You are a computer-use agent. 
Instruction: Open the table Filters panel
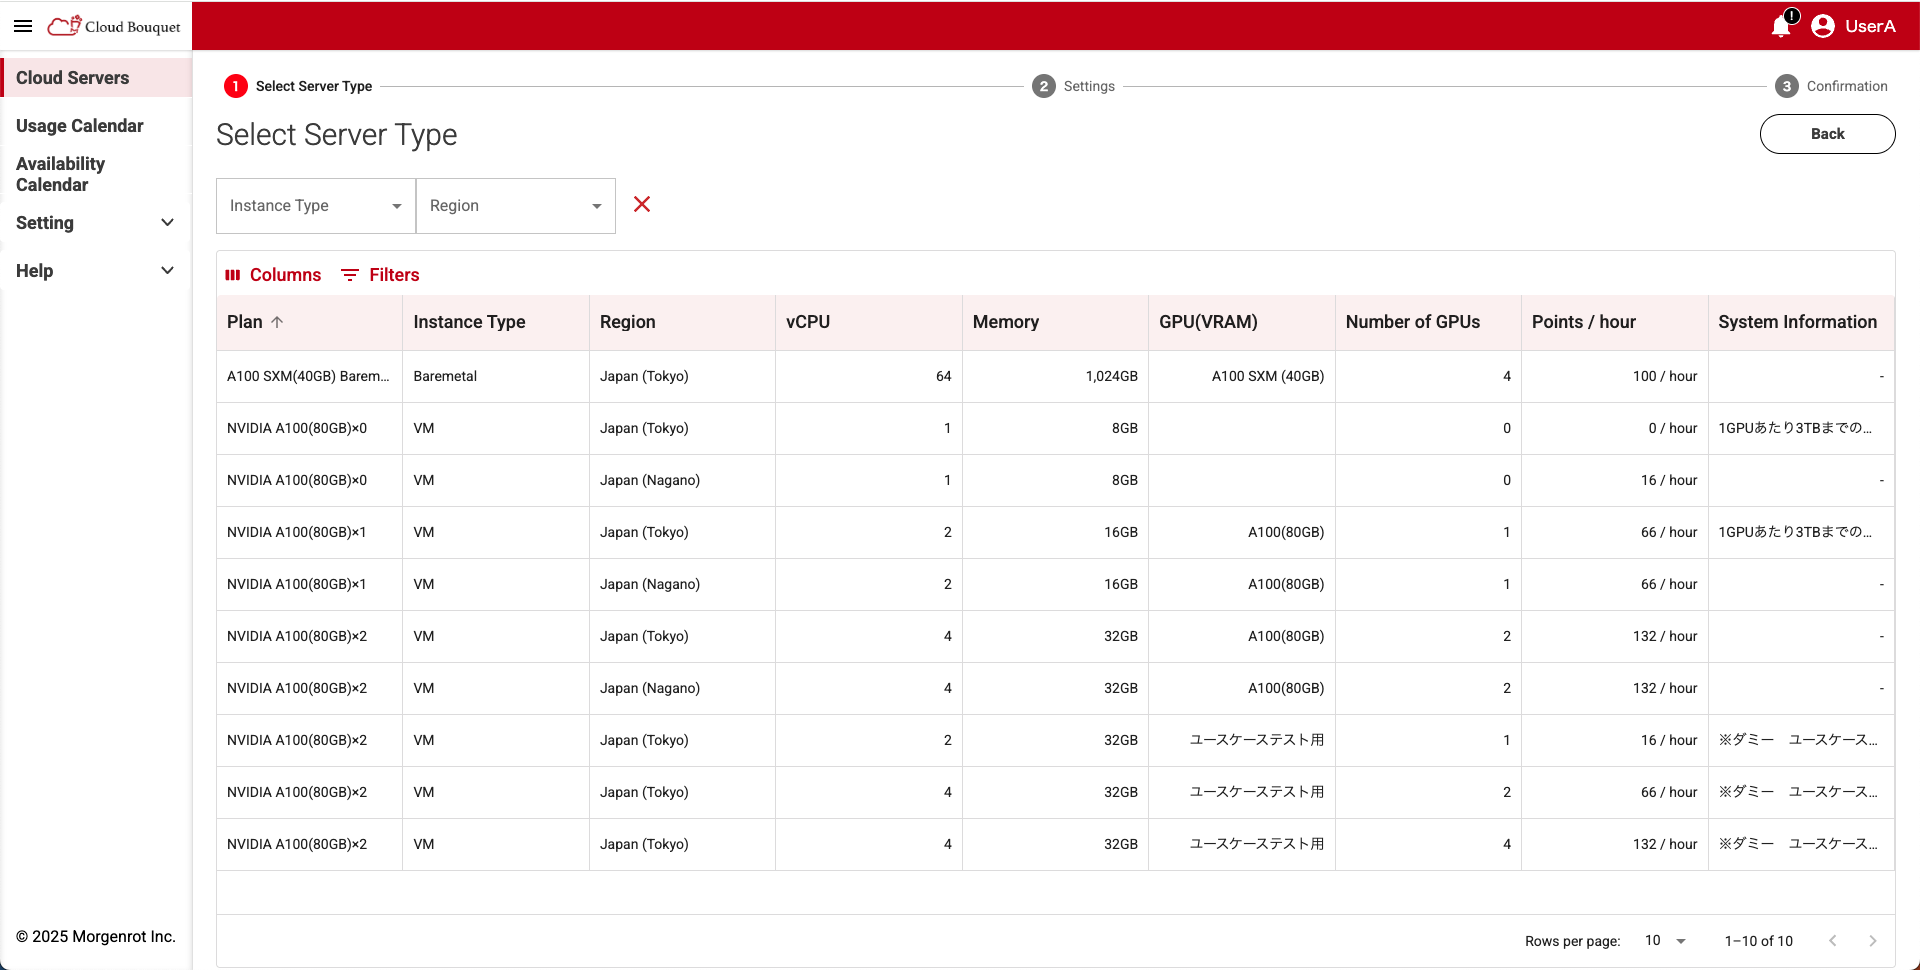click(x=380, y=275)
